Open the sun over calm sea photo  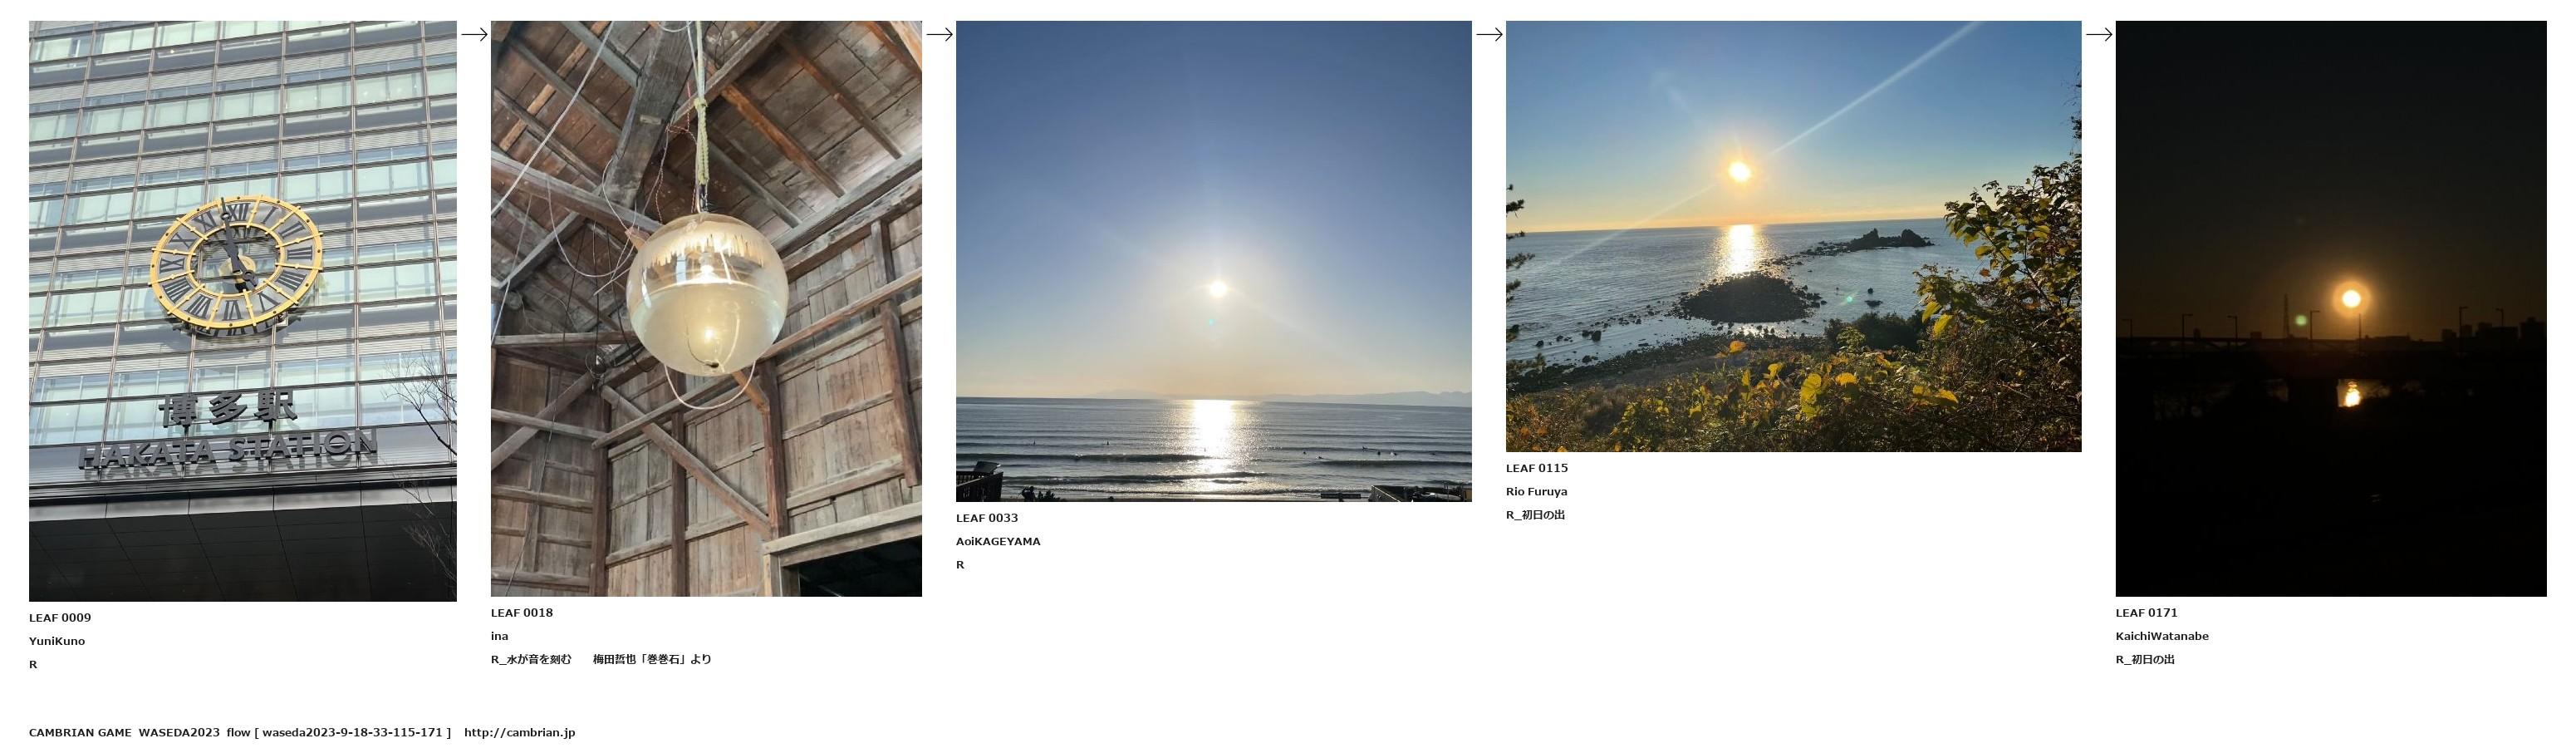pos(1214,261)
